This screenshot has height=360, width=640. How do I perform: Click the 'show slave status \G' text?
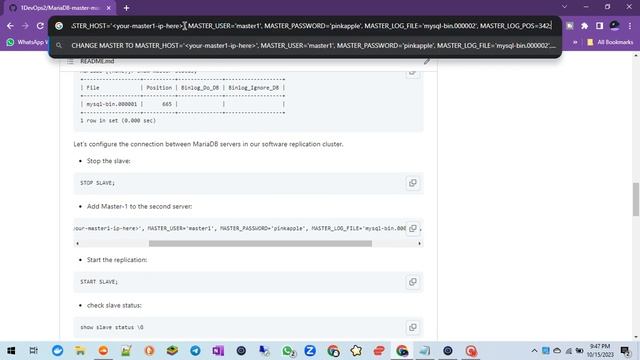111,327
